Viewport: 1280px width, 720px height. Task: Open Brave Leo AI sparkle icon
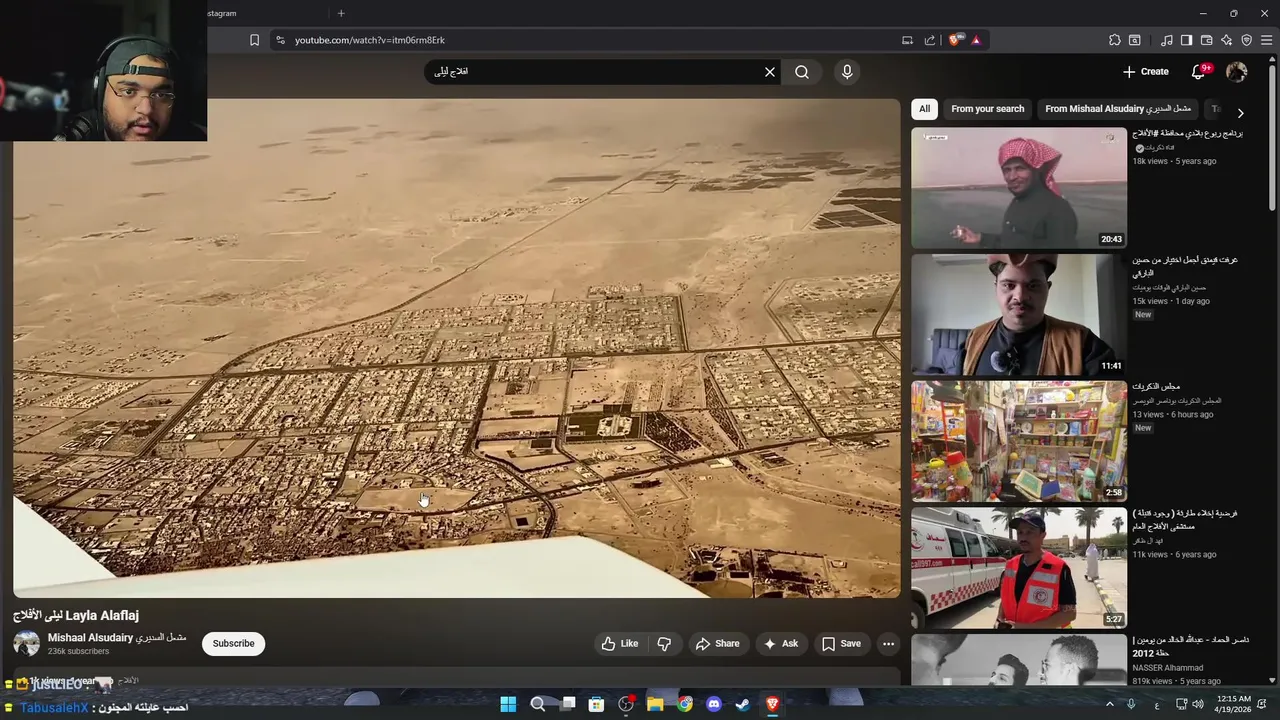click(1227, 40)
